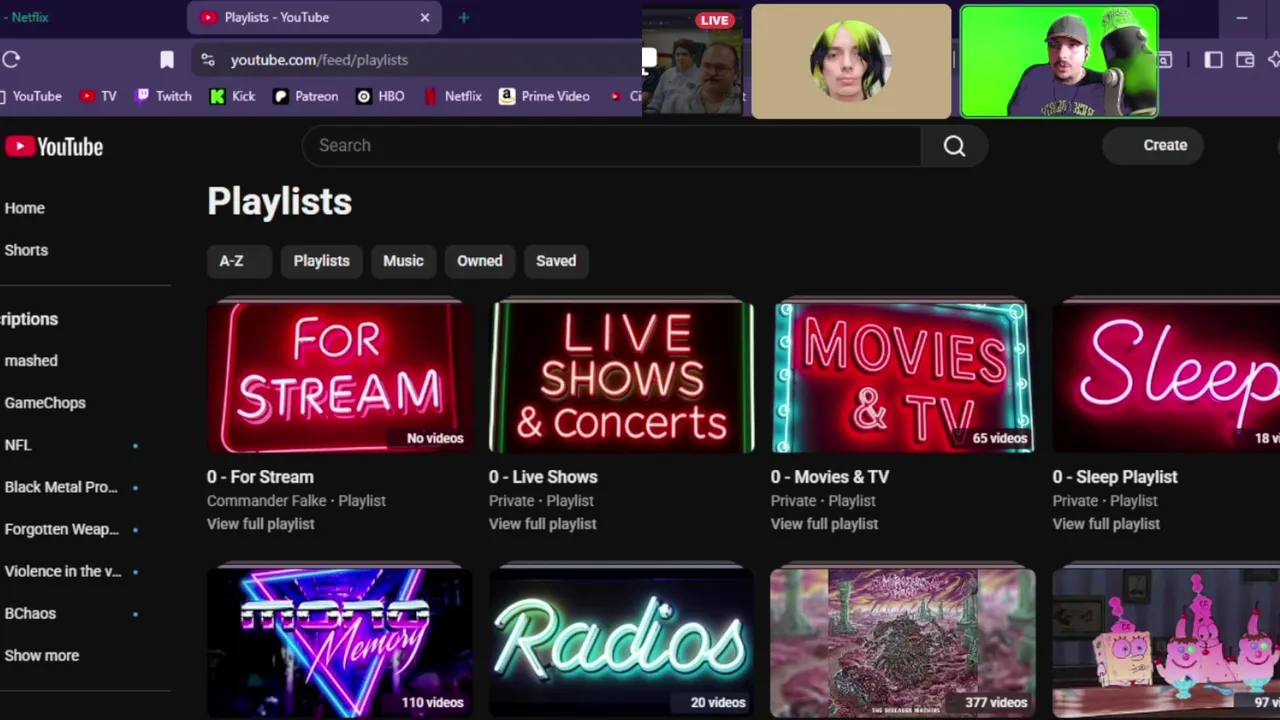Open the Sleep neon thumbnail

1166,378
